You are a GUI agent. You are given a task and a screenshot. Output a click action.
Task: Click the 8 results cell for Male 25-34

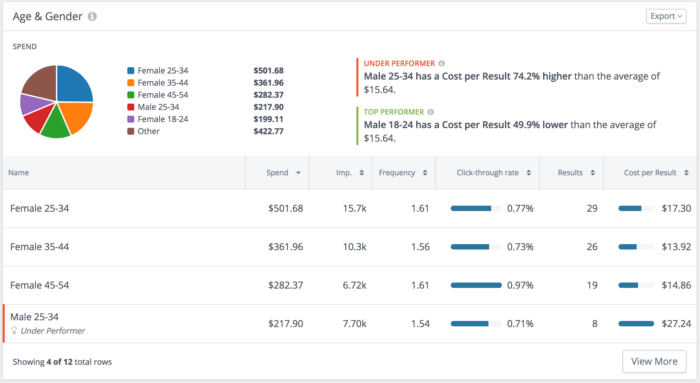tap(594, 324)
